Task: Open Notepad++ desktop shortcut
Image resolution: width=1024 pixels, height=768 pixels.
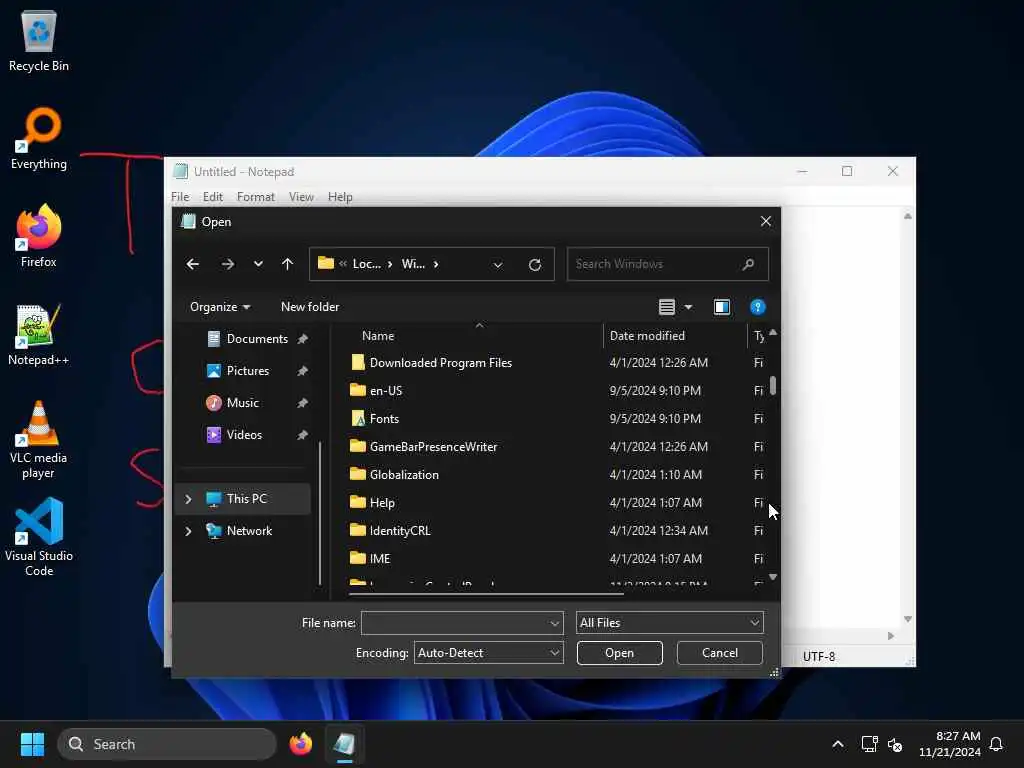Action: (x=39, y=334)
